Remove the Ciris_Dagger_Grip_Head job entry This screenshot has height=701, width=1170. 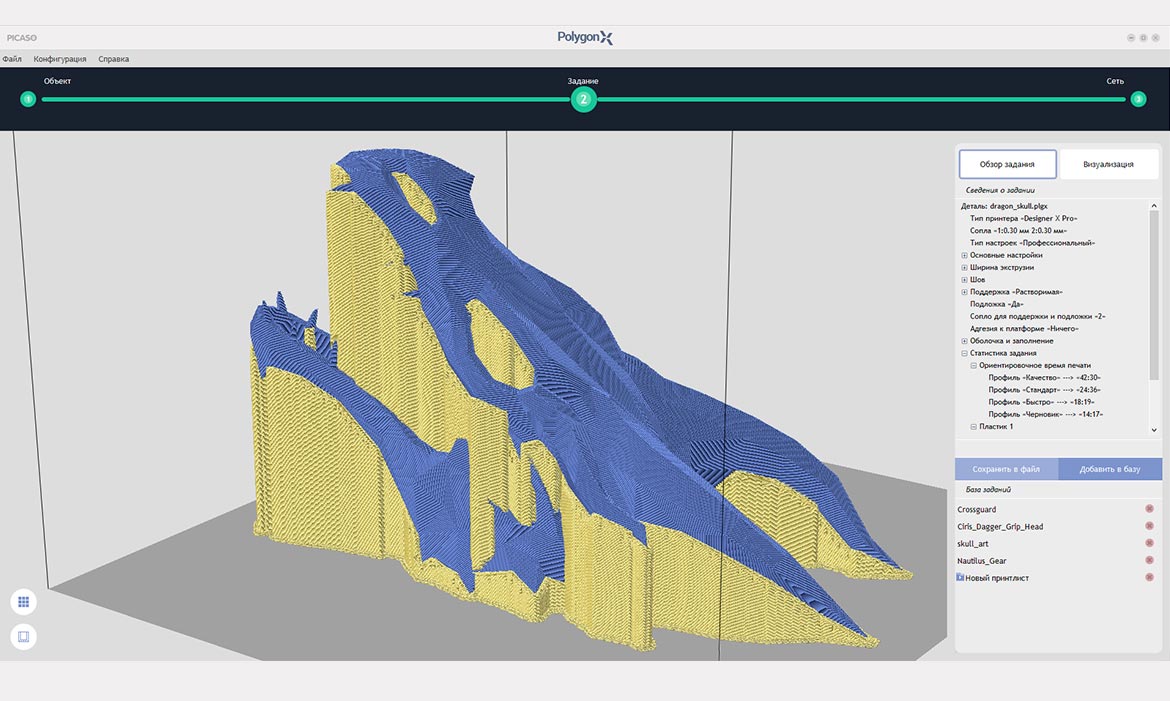(x=1149, y=526)
